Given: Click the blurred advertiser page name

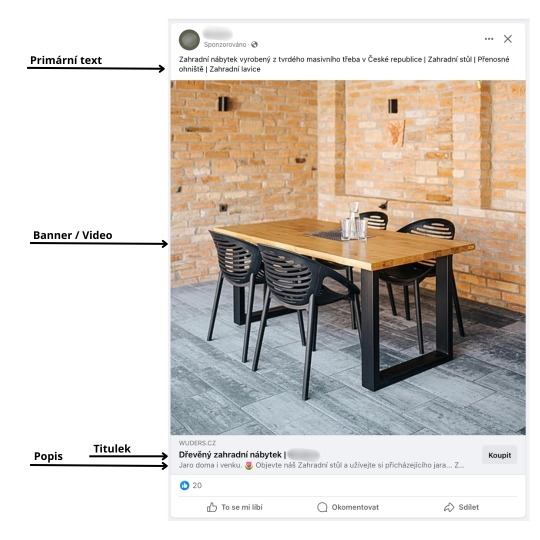Looking at the screenshot, I should 217,34.
